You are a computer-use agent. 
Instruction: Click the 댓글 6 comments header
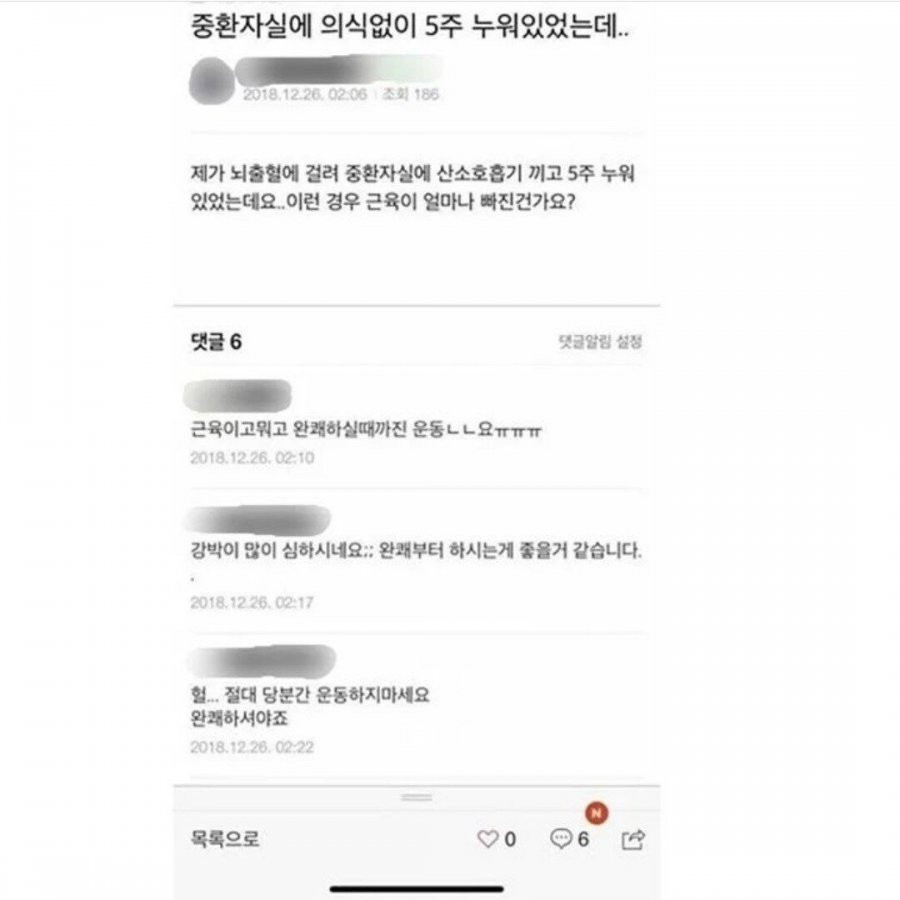coord(216,342)
